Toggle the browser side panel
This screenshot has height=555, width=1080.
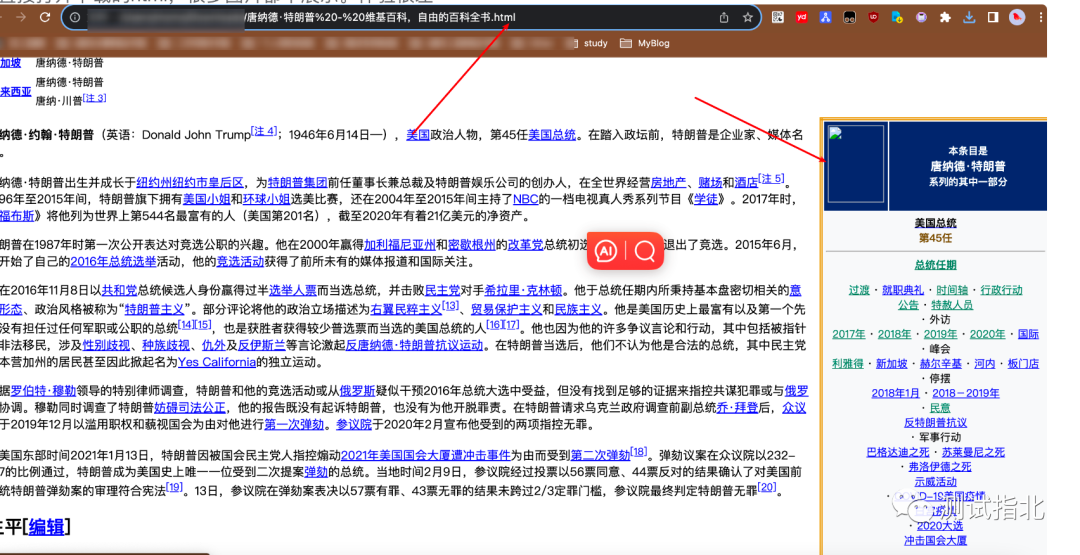[993, 17]
